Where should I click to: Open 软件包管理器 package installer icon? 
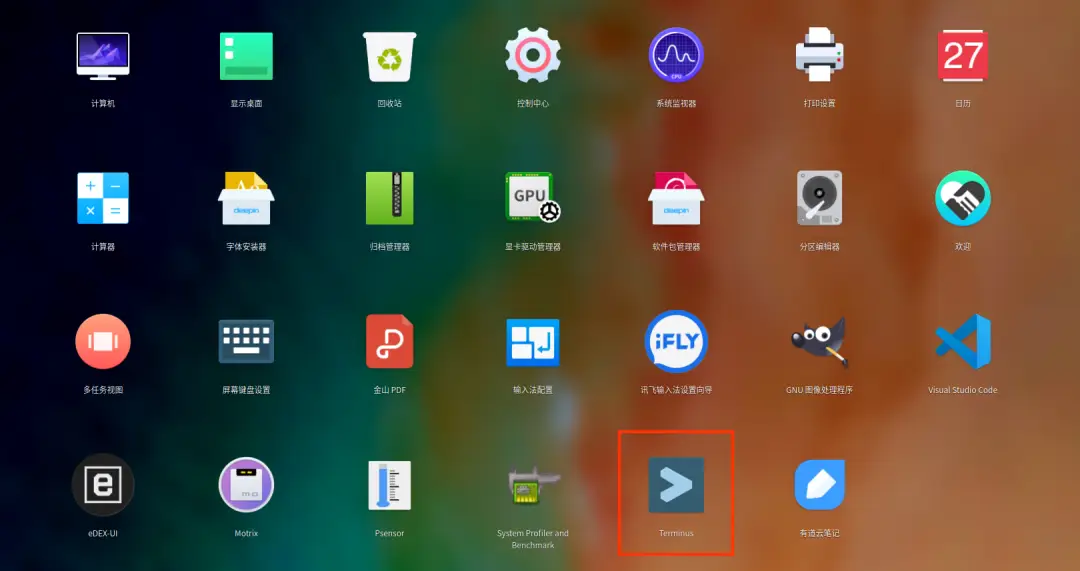click(x=676, y=198)
